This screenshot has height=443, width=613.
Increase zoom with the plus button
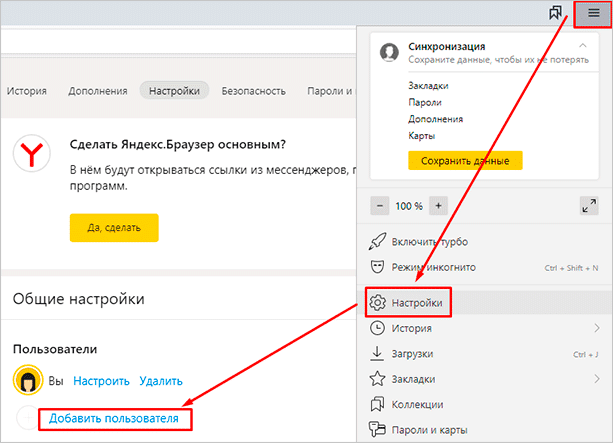click(438, 205)
